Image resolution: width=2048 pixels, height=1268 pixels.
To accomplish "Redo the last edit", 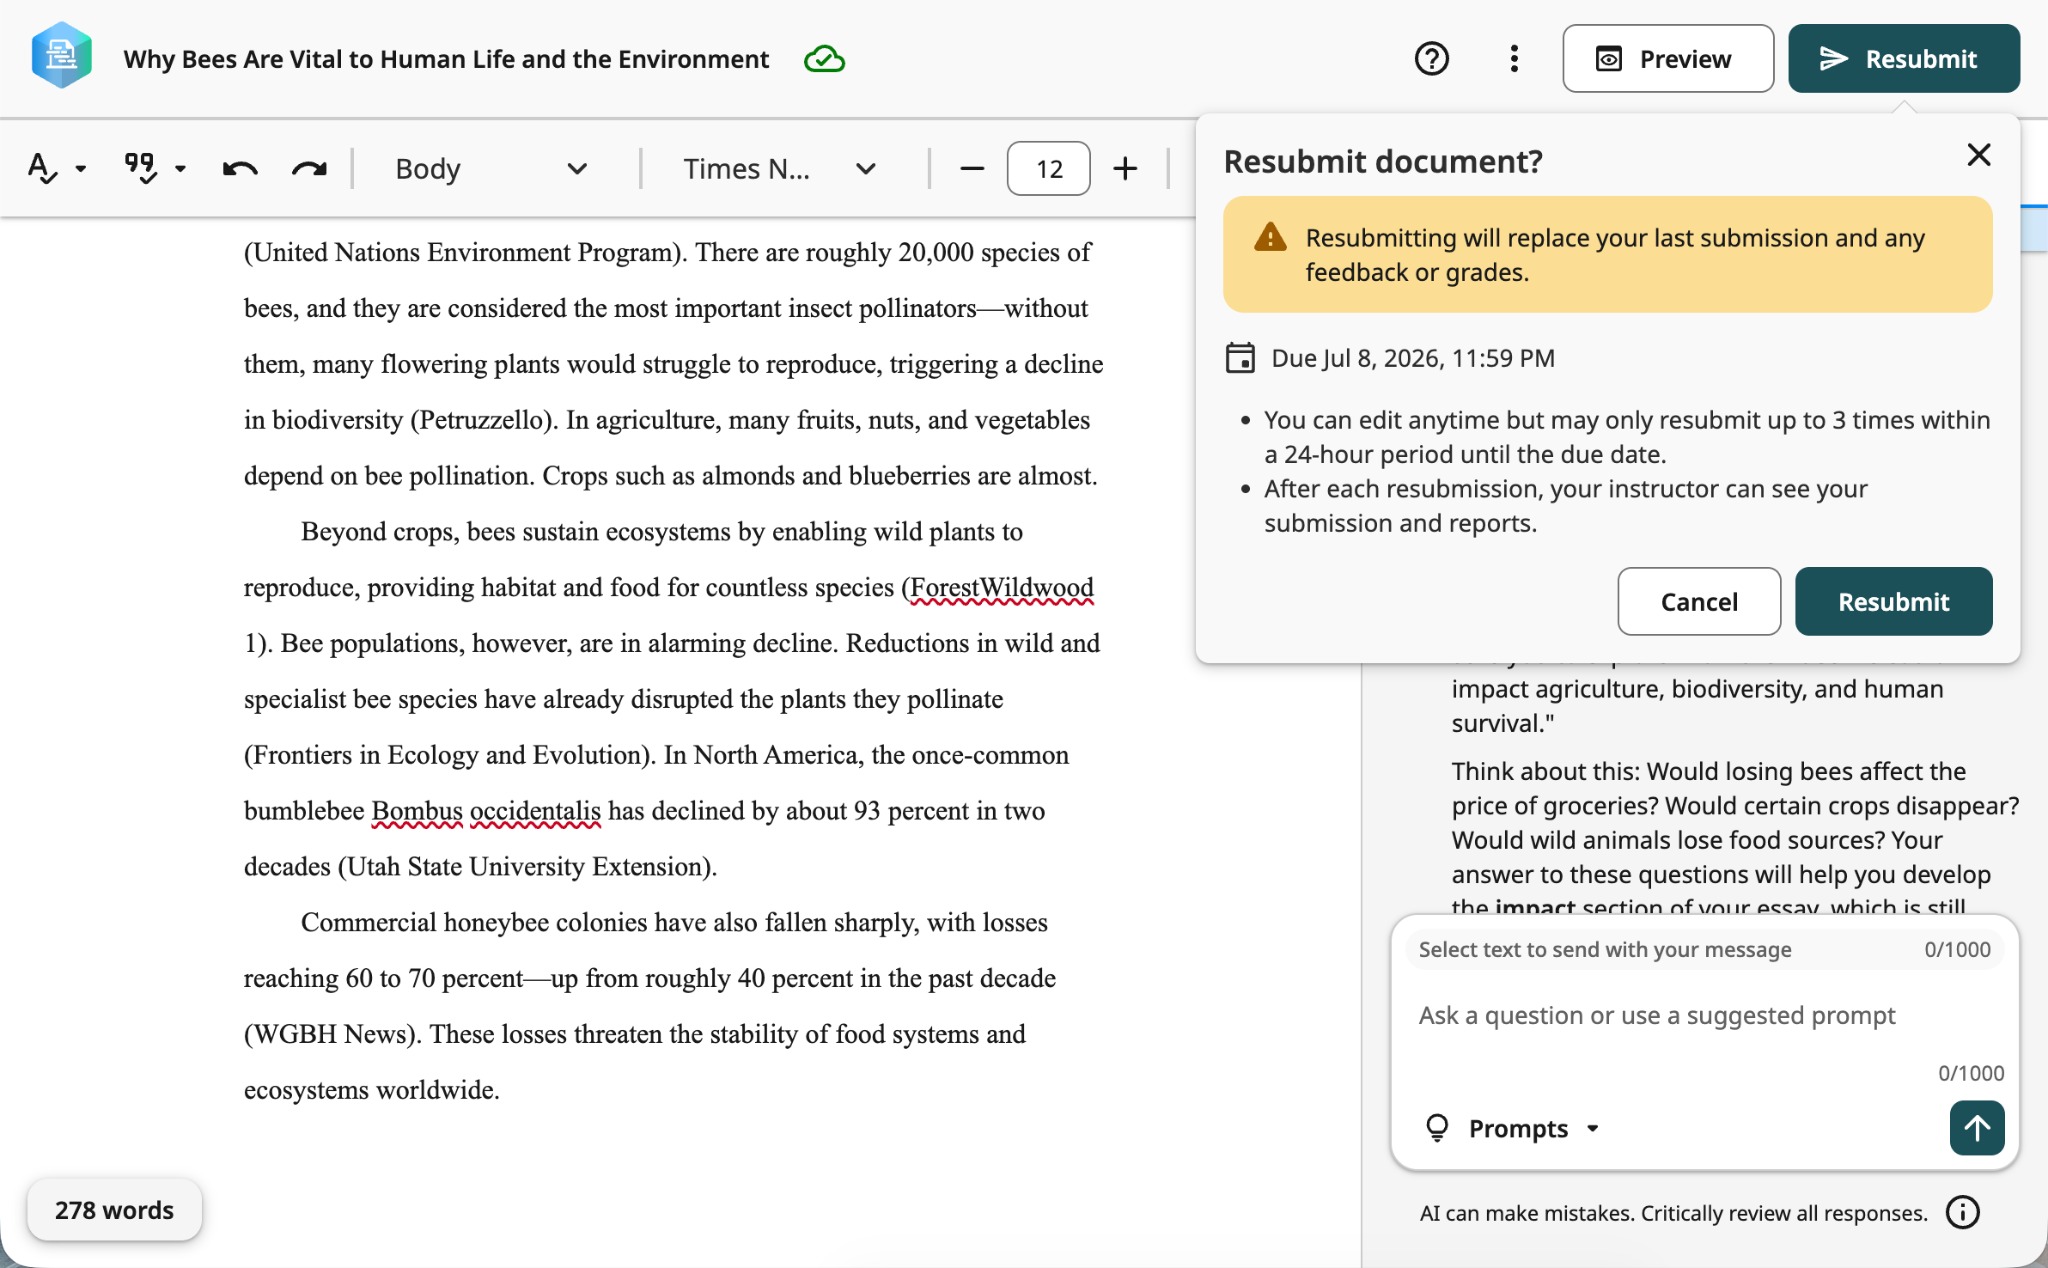I will coord(309,168).
